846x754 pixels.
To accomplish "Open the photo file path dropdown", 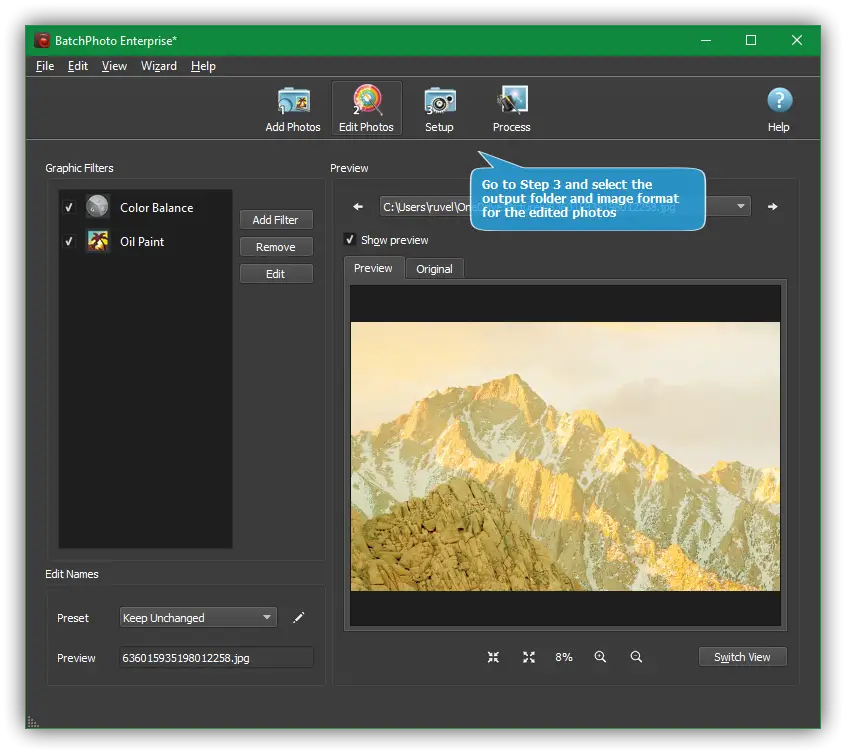I will click(x=741, y=207).
